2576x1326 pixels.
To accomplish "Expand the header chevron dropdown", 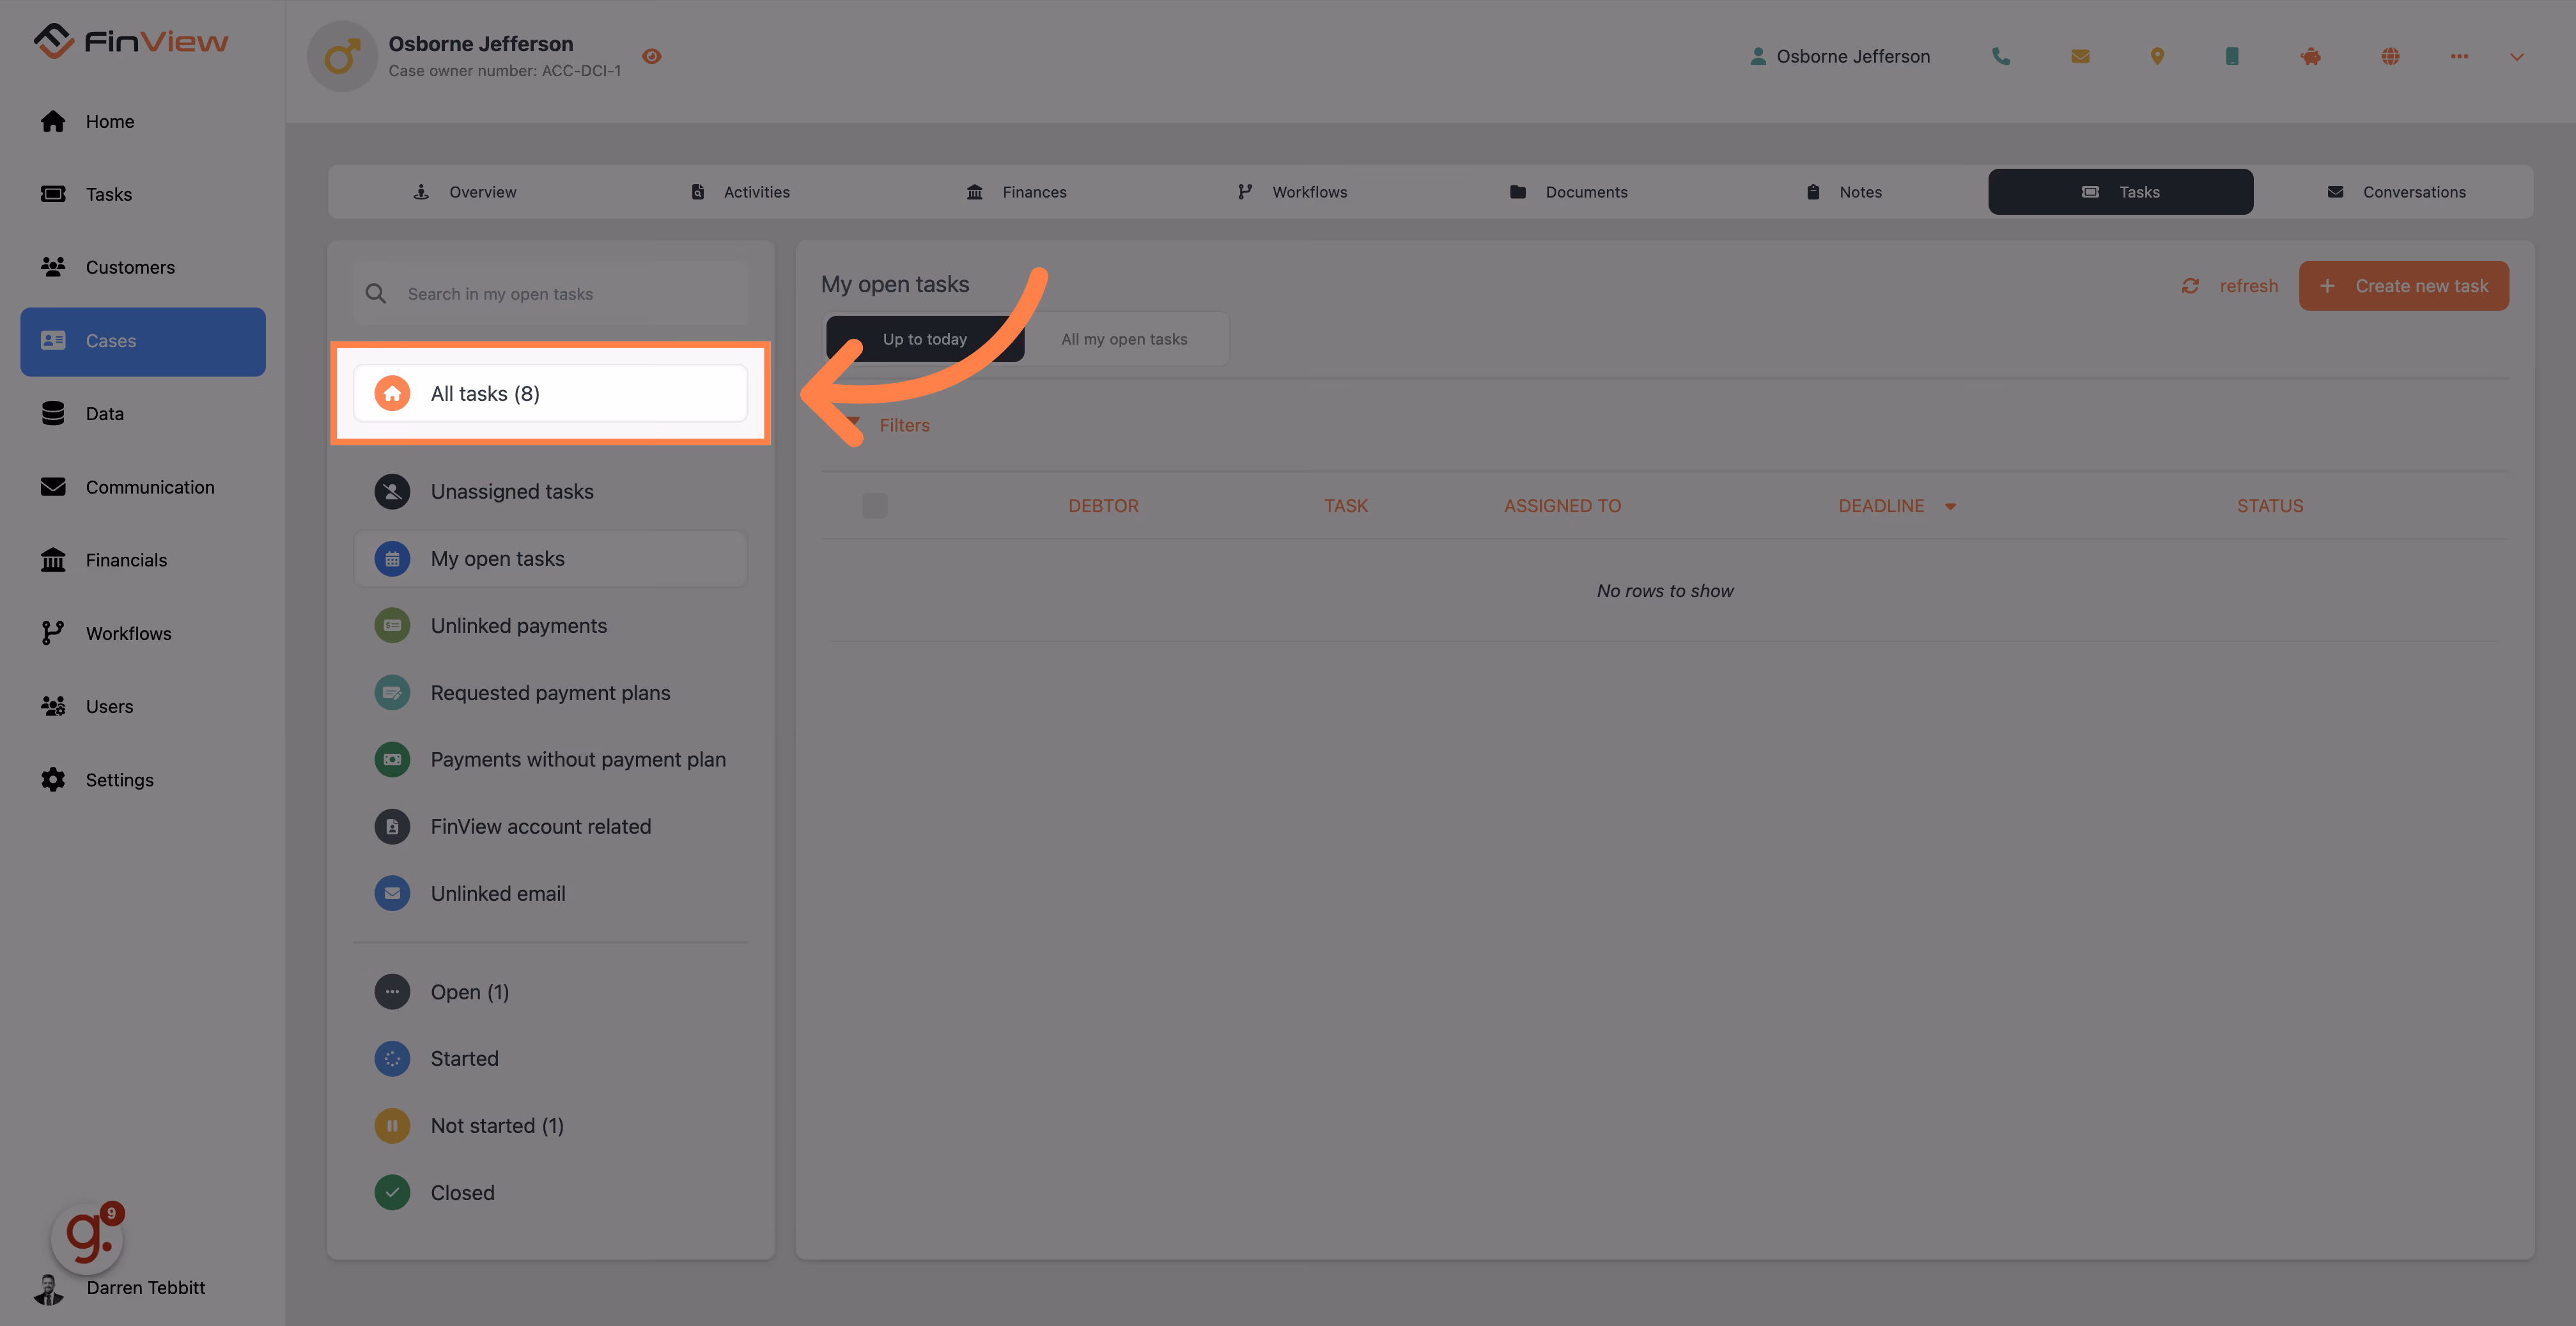I will (x=2517, y=57).
